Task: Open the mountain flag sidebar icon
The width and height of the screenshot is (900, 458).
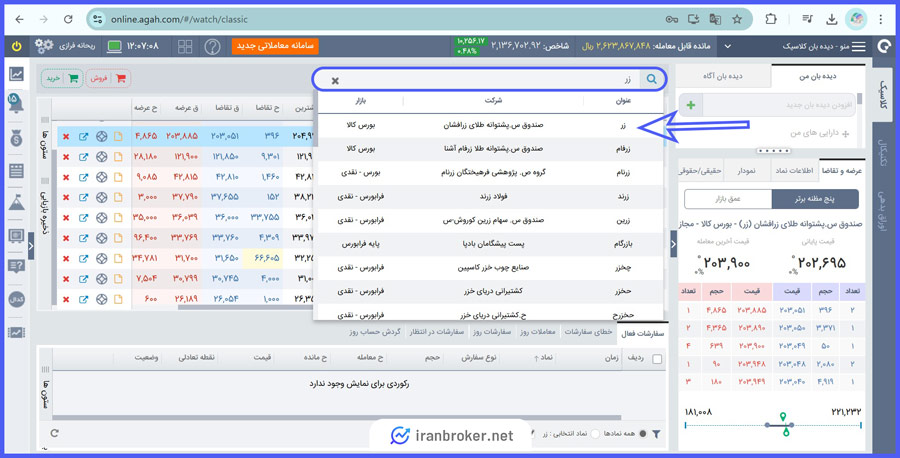Action: [16, 202]
